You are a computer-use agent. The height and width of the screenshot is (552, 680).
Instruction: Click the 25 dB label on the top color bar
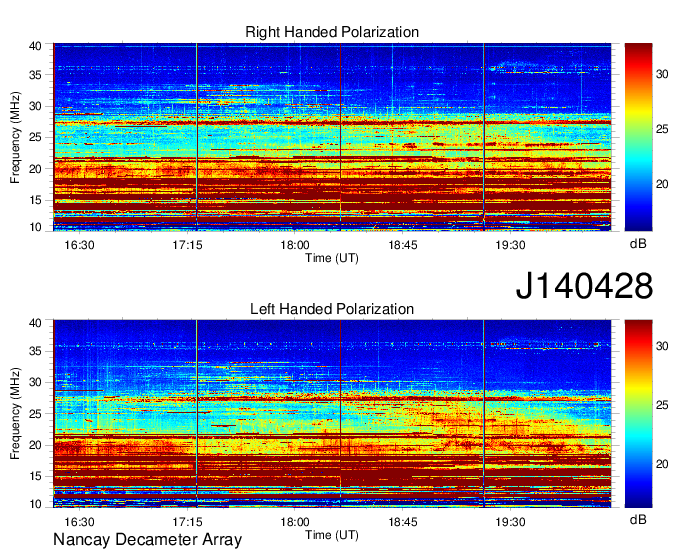[x=662, y=129]
